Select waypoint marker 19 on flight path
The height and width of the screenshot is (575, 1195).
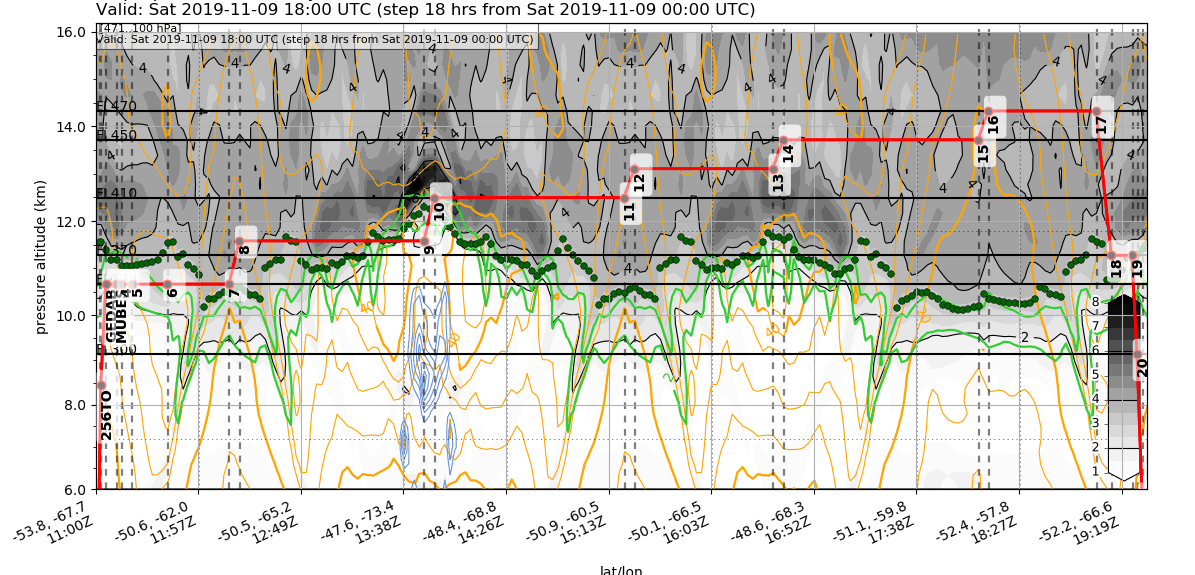coord(1133,255)
